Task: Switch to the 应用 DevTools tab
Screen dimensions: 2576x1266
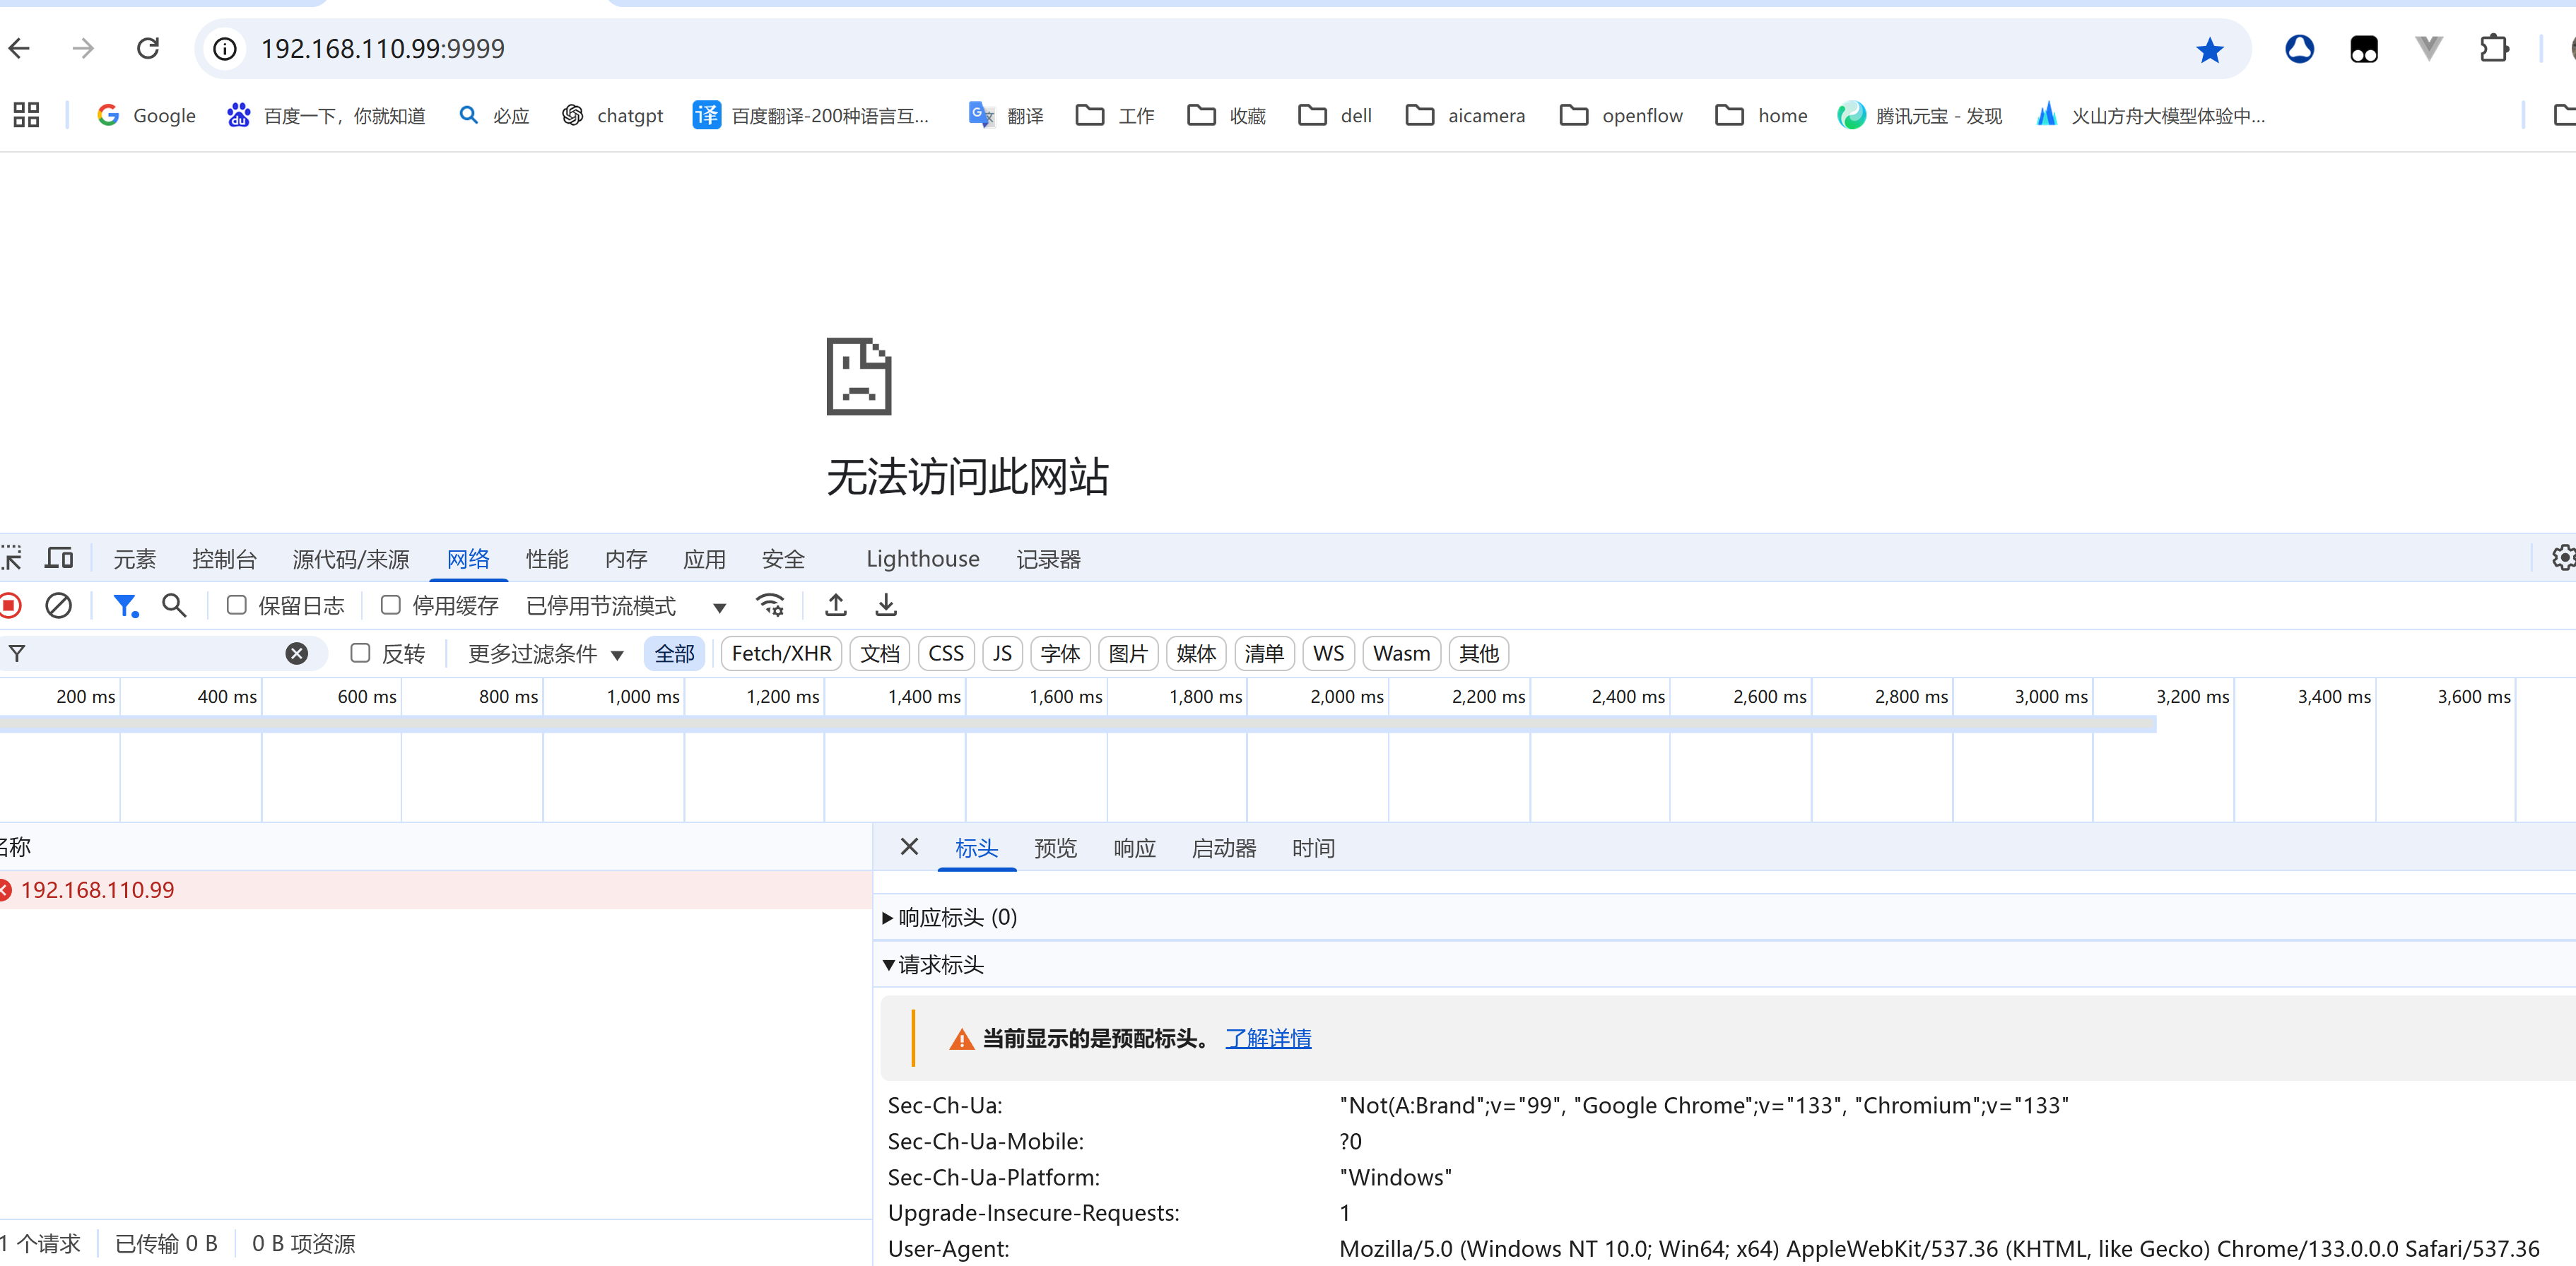Action: click(704, 559)
